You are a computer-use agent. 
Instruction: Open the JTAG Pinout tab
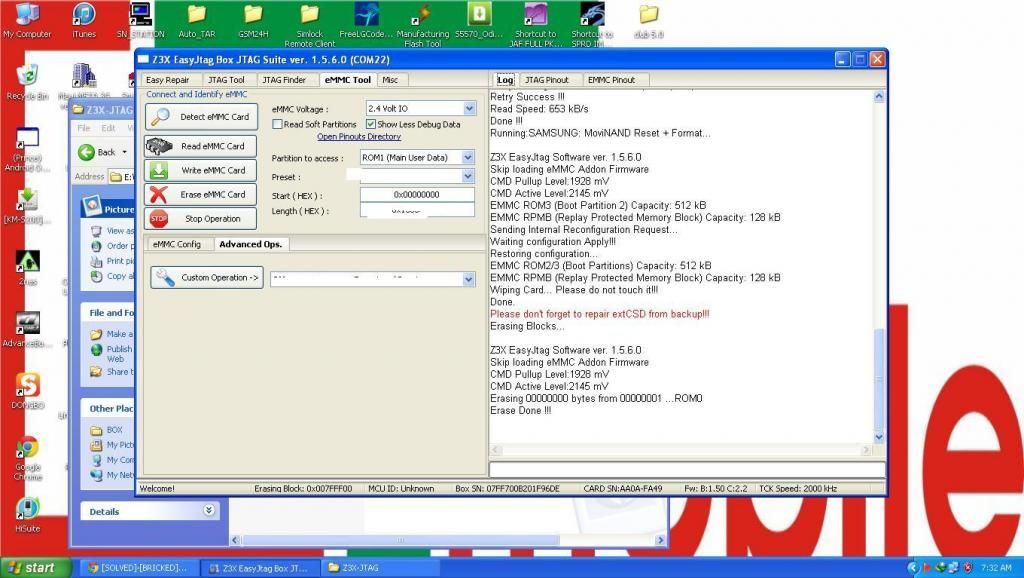point(547,80)
